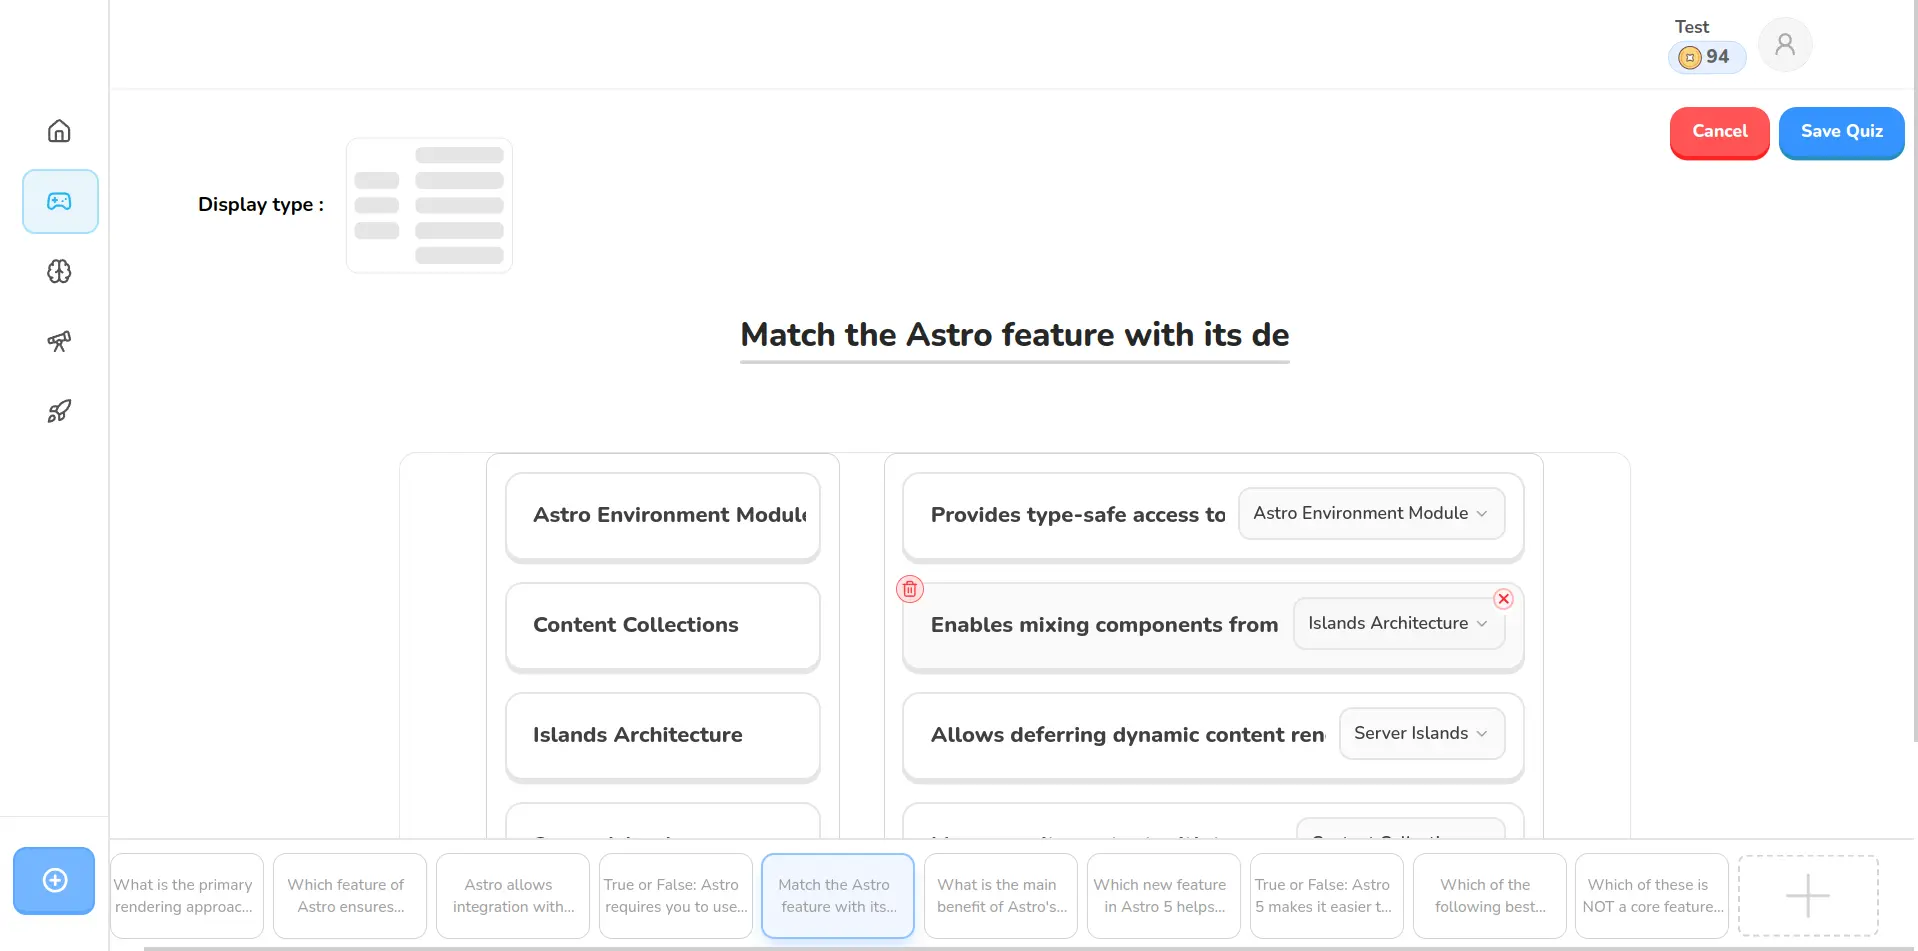Click the Save Quiz button
This screenshot has width=1918, height=951.
pyautogui.click(x=1840, y=132)
